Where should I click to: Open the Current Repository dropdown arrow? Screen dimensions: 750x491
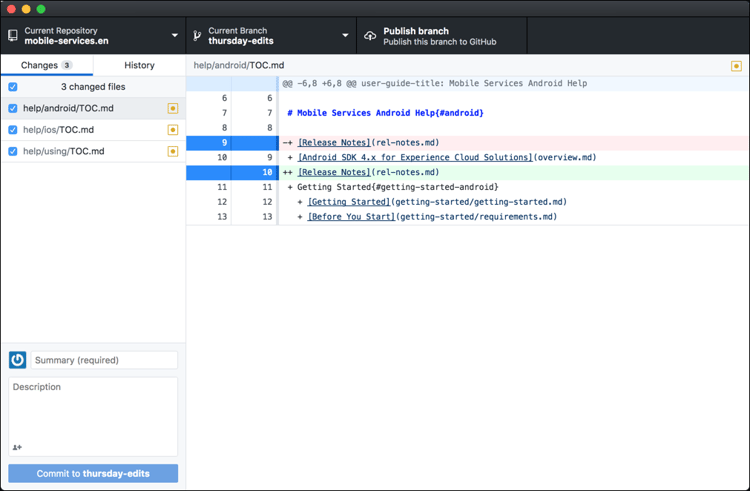tap(175, 35)
